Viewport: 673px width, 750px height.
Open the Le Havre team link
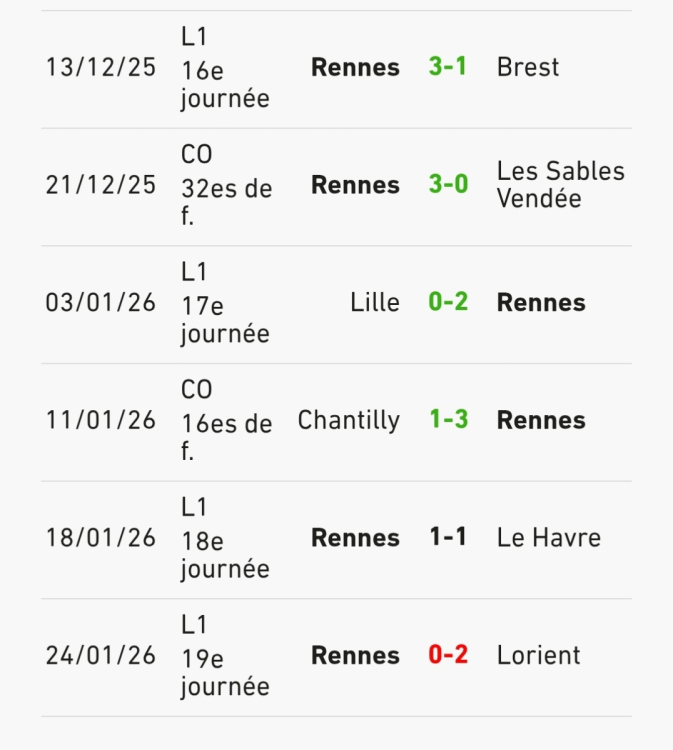click(548, 538)
